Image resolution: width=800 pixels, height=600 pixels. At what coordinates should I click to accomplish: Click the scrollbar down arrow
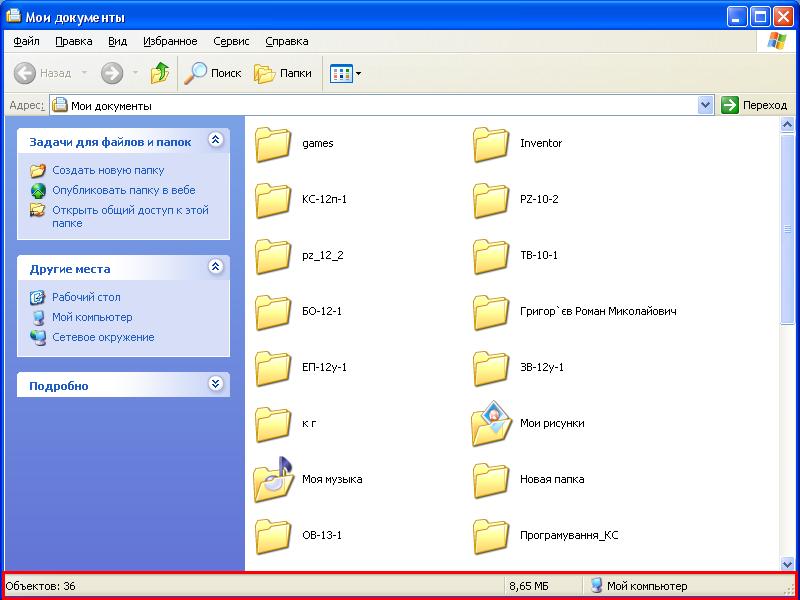(787, 563)
